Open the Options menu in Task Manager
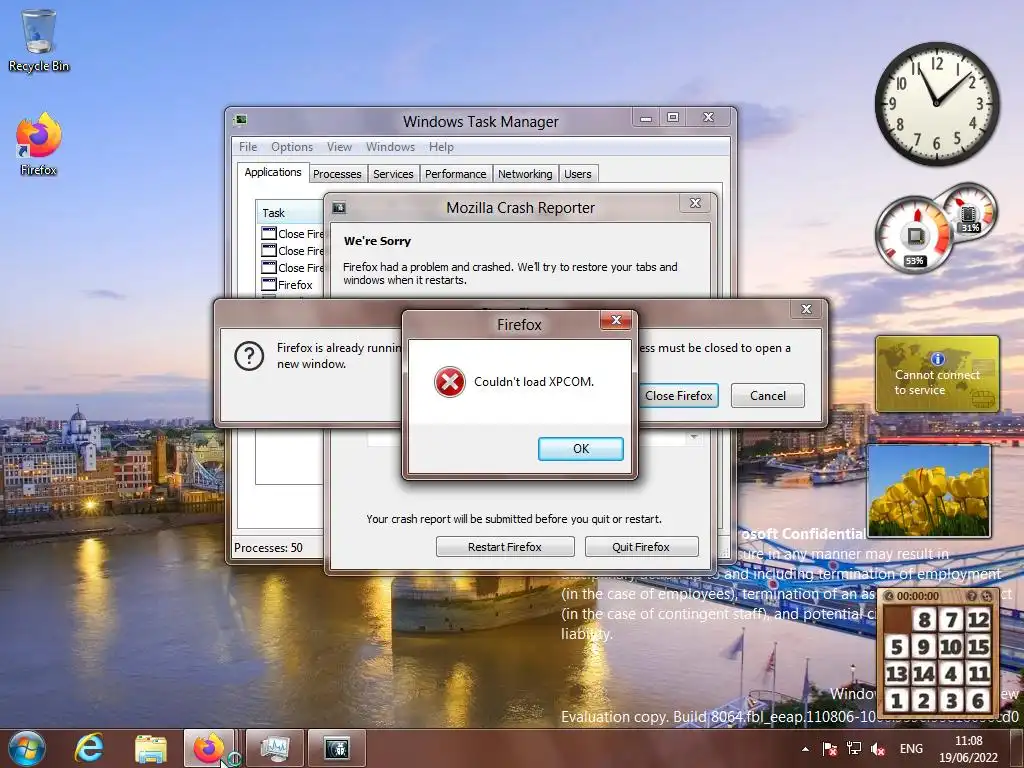Viewport: 1024px width, 768px height. tap(292, 147)
